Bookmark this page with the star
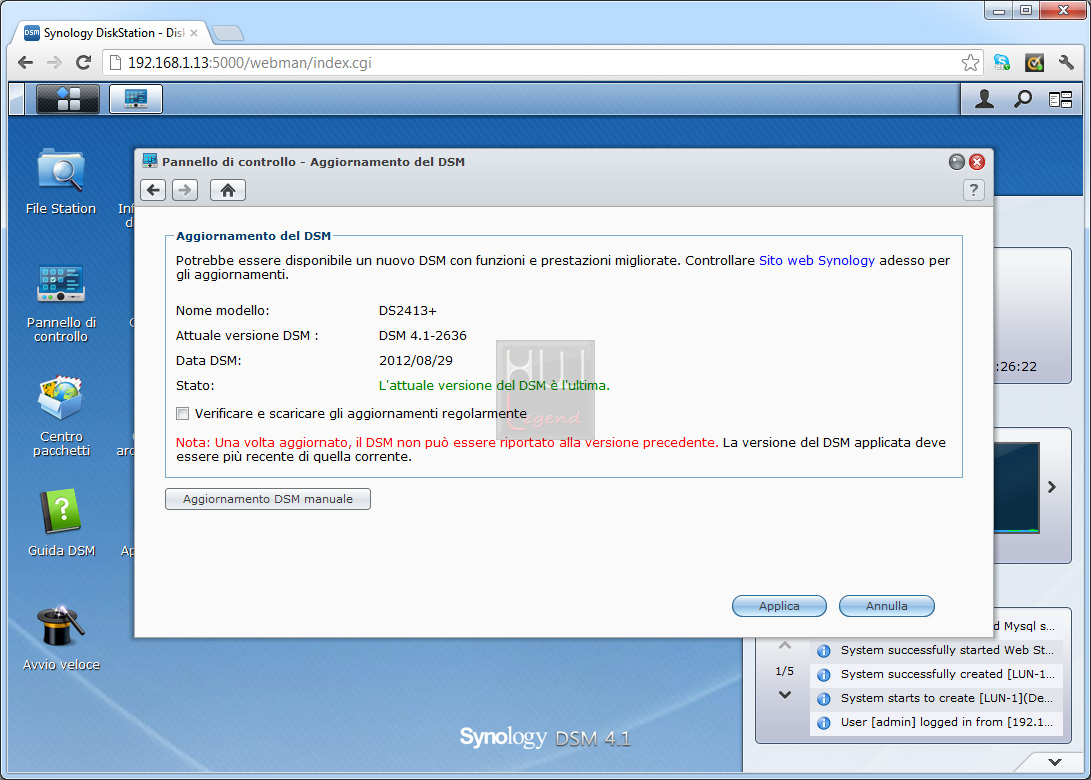The image size is (1091, 780). 970,63
